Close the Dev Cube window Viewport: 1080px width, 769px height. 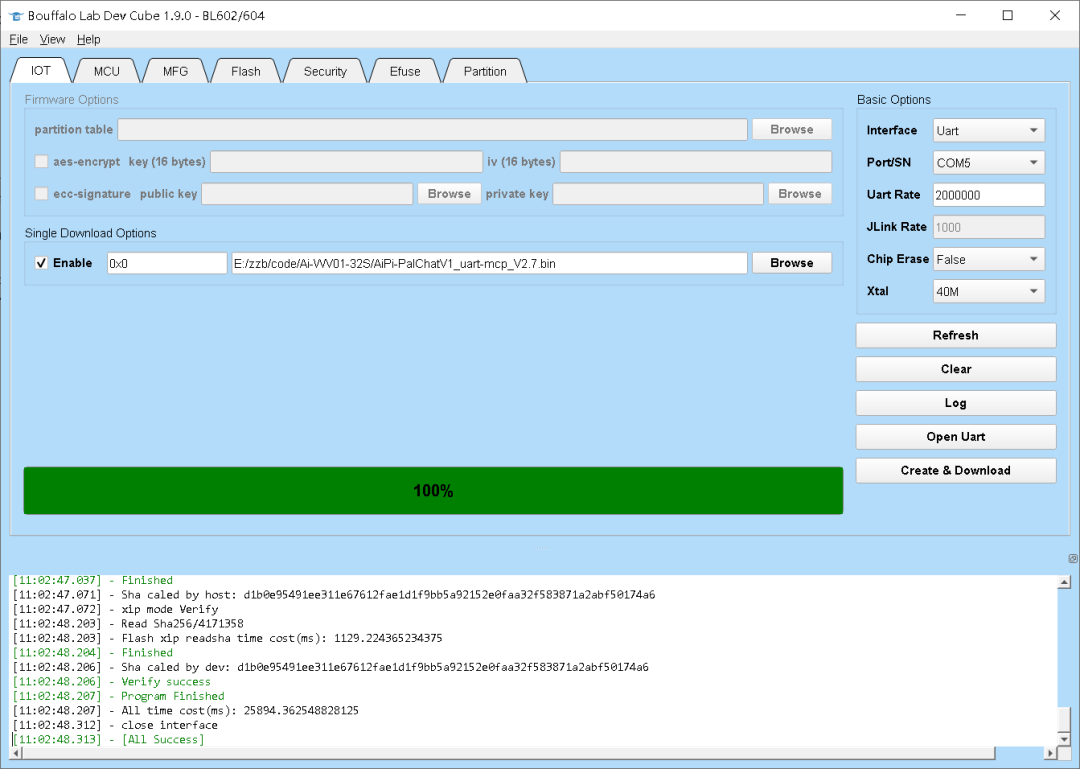(x=1055, y=15)
